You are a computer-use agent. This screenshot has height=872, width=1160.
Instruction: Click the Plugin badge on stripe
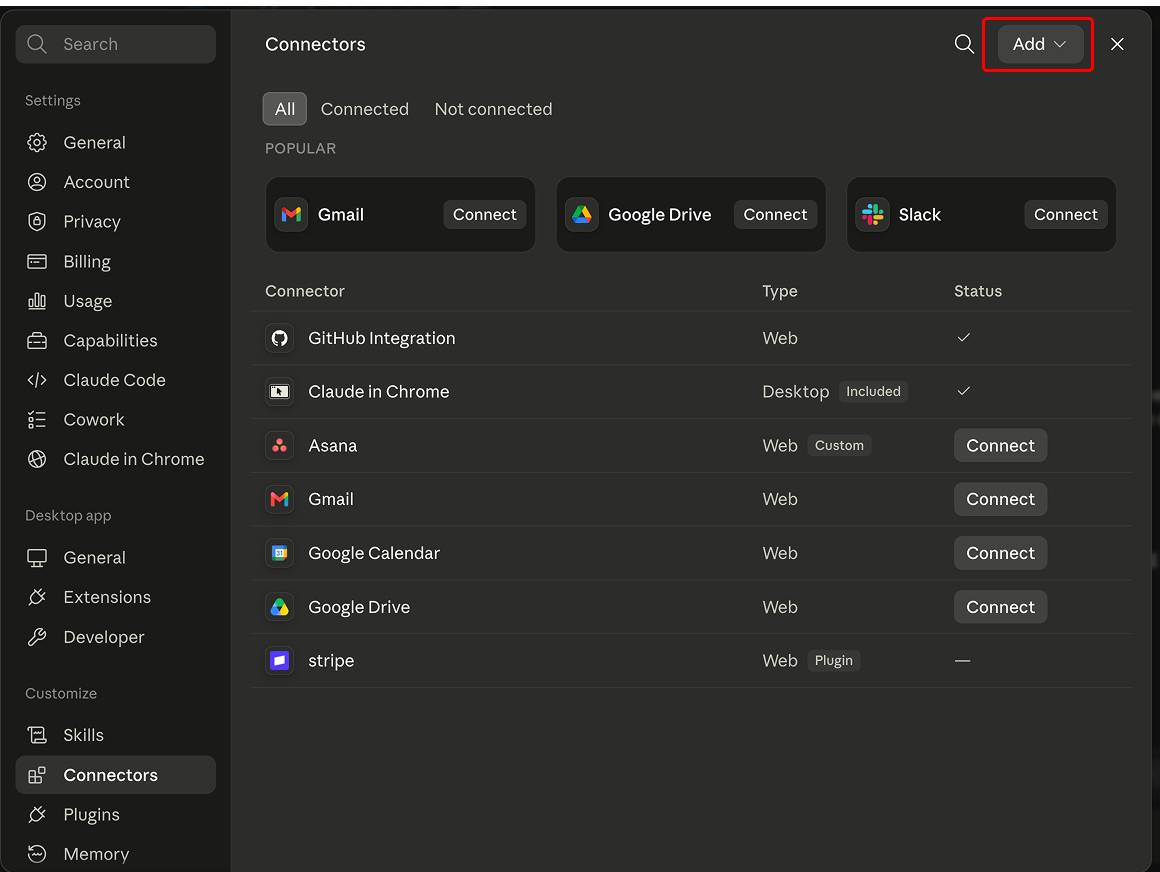834,660
